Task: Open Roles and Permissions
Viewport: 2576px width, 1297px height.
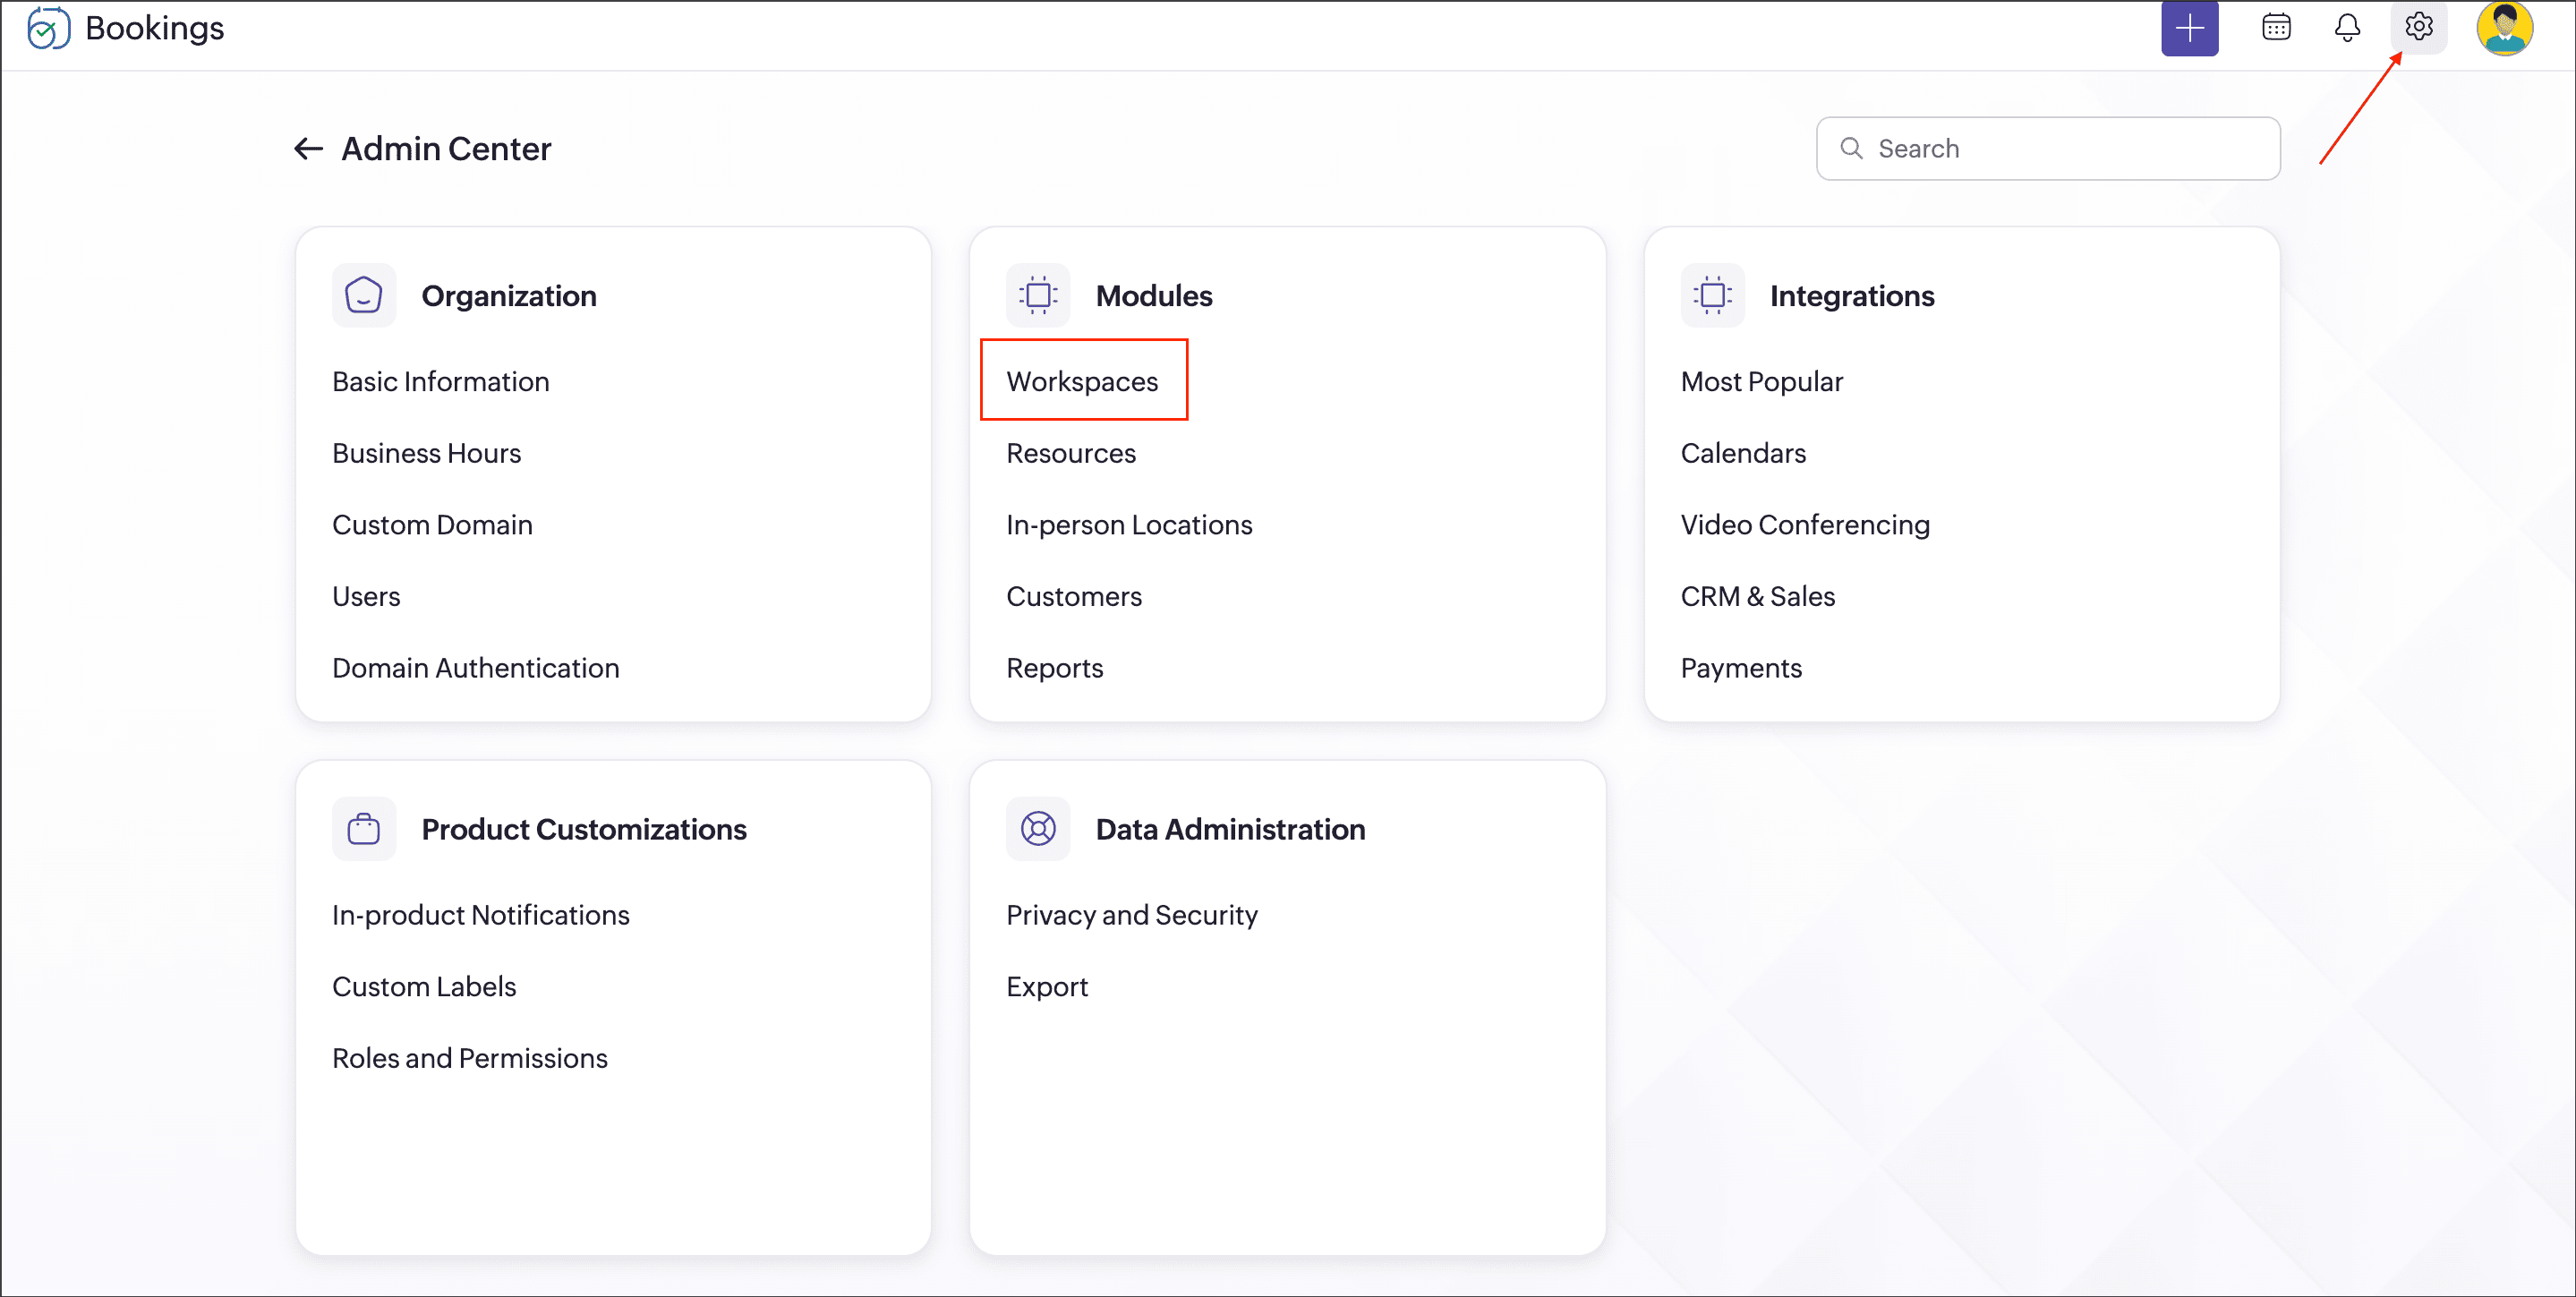Action: [x=470, y=1058]
